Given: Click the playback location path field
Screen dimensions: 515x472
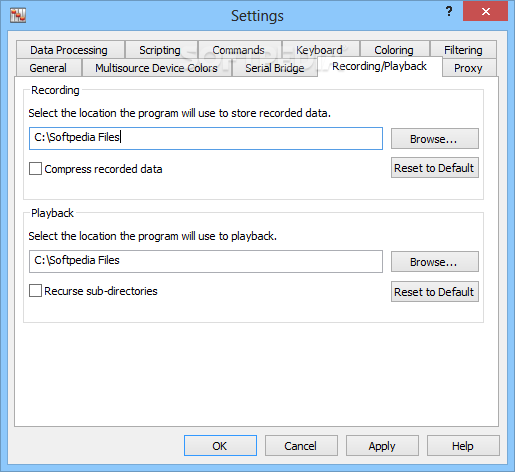Looking at the screenshot, I should click(x=206, y=261).
